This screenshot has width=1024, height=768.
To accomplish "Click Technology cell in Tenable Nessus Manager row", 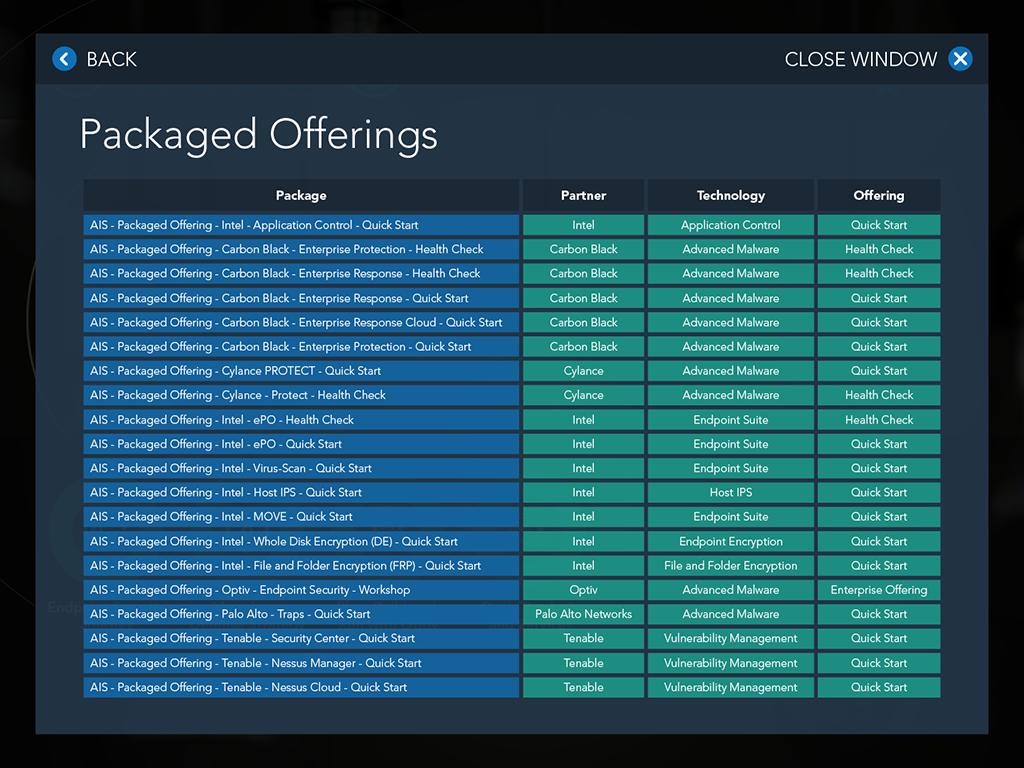I will pos(731,663).
